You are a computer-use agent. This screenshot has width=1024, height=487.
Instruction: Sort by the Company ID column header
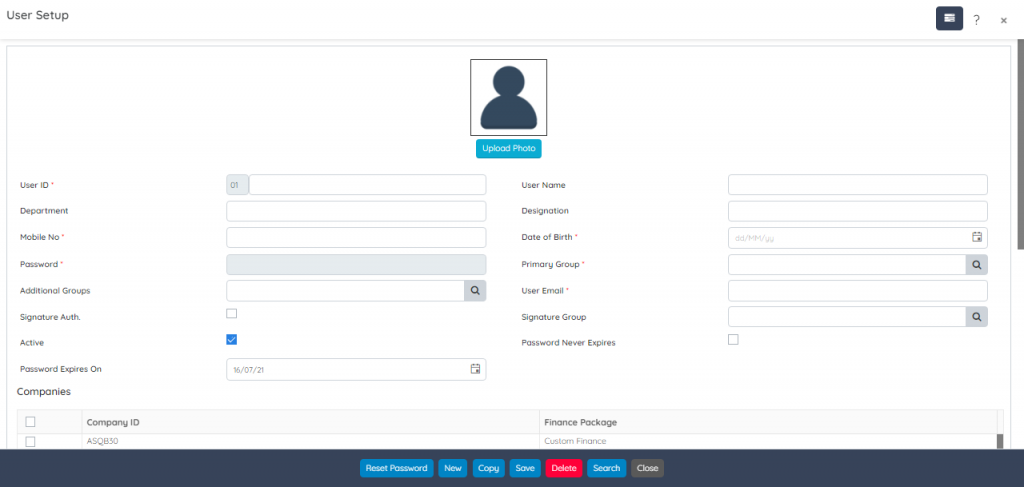[113, 423]
